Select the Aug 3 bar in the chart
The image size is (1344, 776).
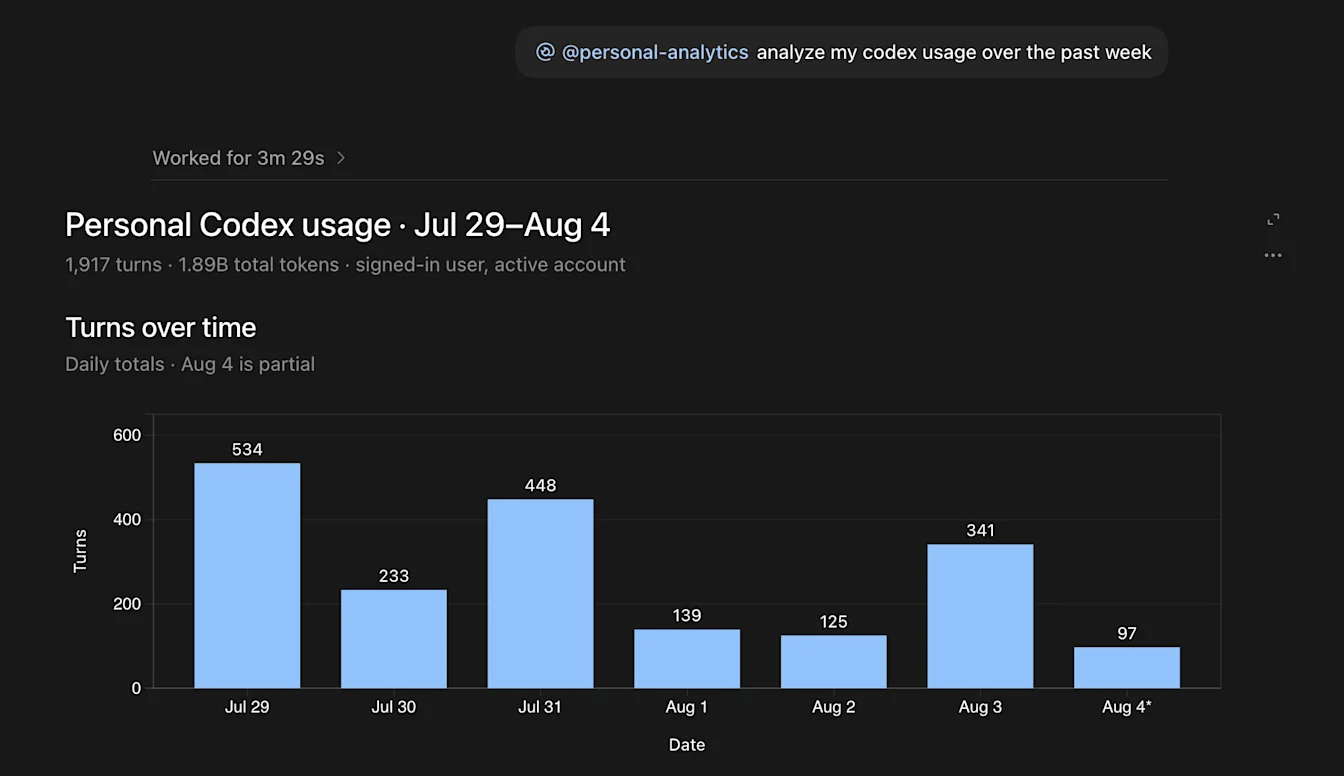coord(980,616)
